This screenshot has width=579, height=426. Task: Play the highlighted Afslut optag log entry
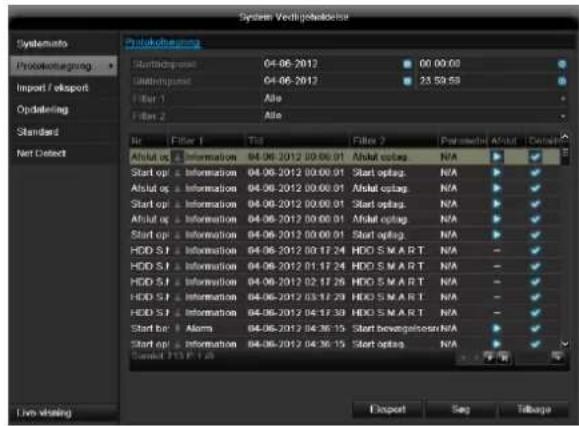pos(497,157)
